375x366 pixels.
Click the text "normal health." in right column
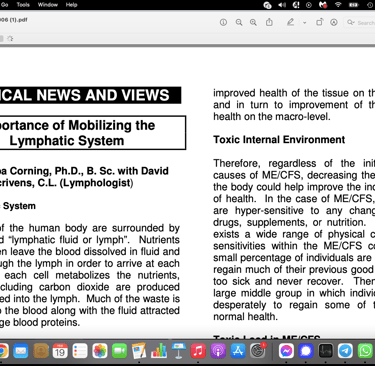tap(246, 316)
